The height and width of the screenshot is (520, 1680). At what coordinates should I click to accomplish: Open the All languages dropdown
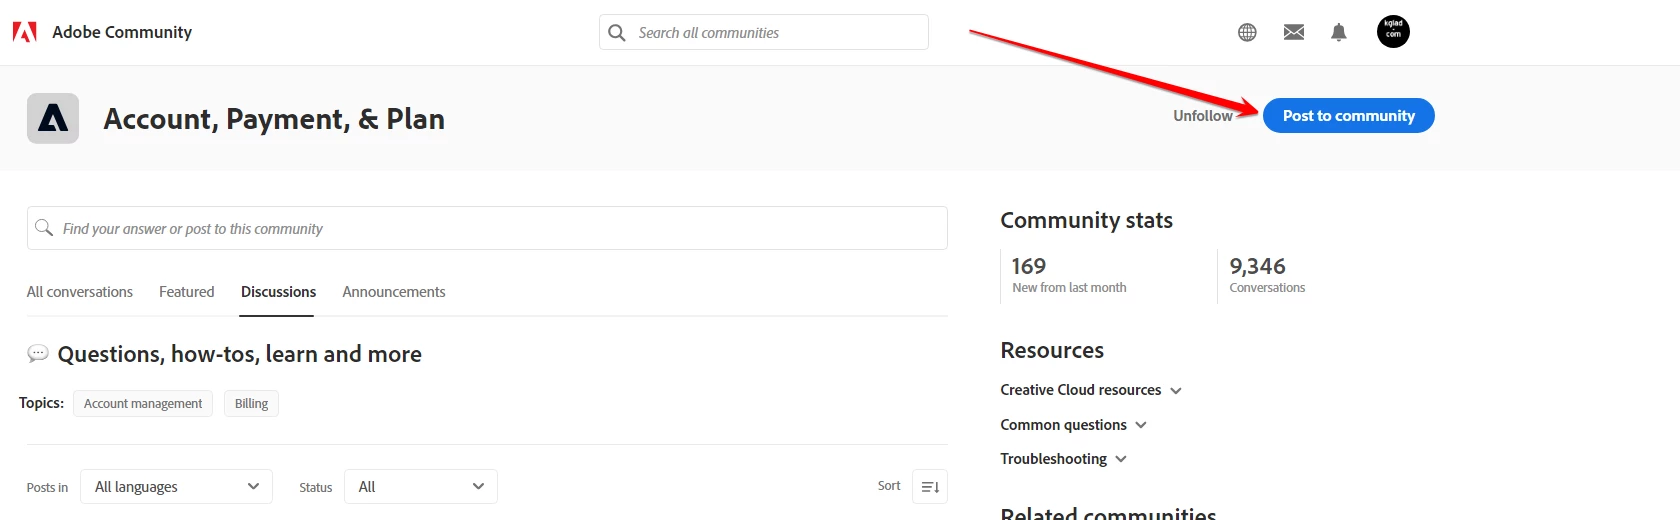pos(176,487)
